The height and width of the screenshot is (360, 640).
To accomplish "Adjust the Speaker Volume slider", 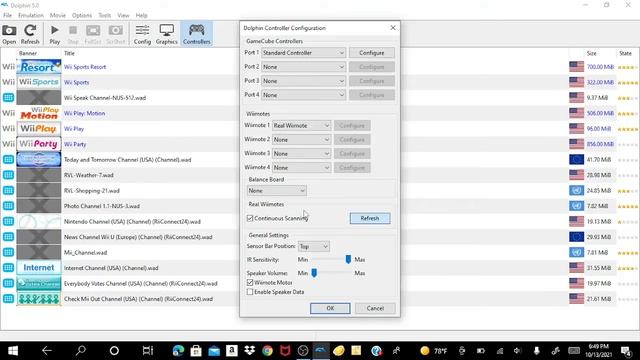I will [x=314, y=273].
